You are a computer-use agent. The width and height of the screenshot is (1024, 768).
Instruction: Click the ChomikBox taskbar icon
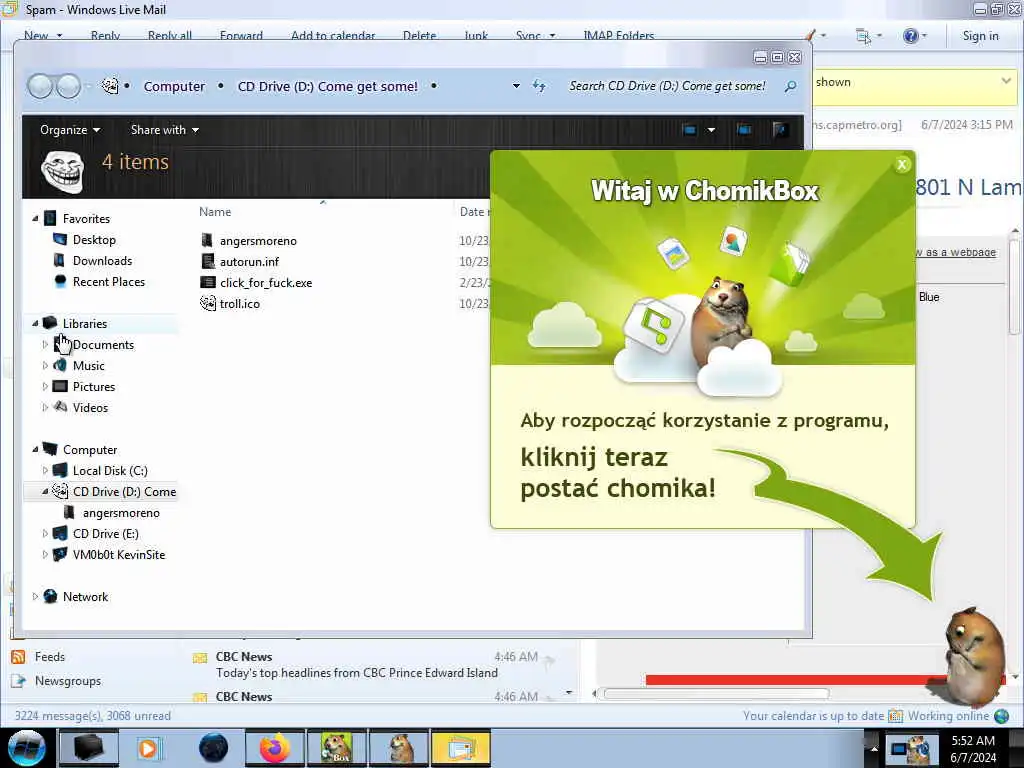(336, 748)
